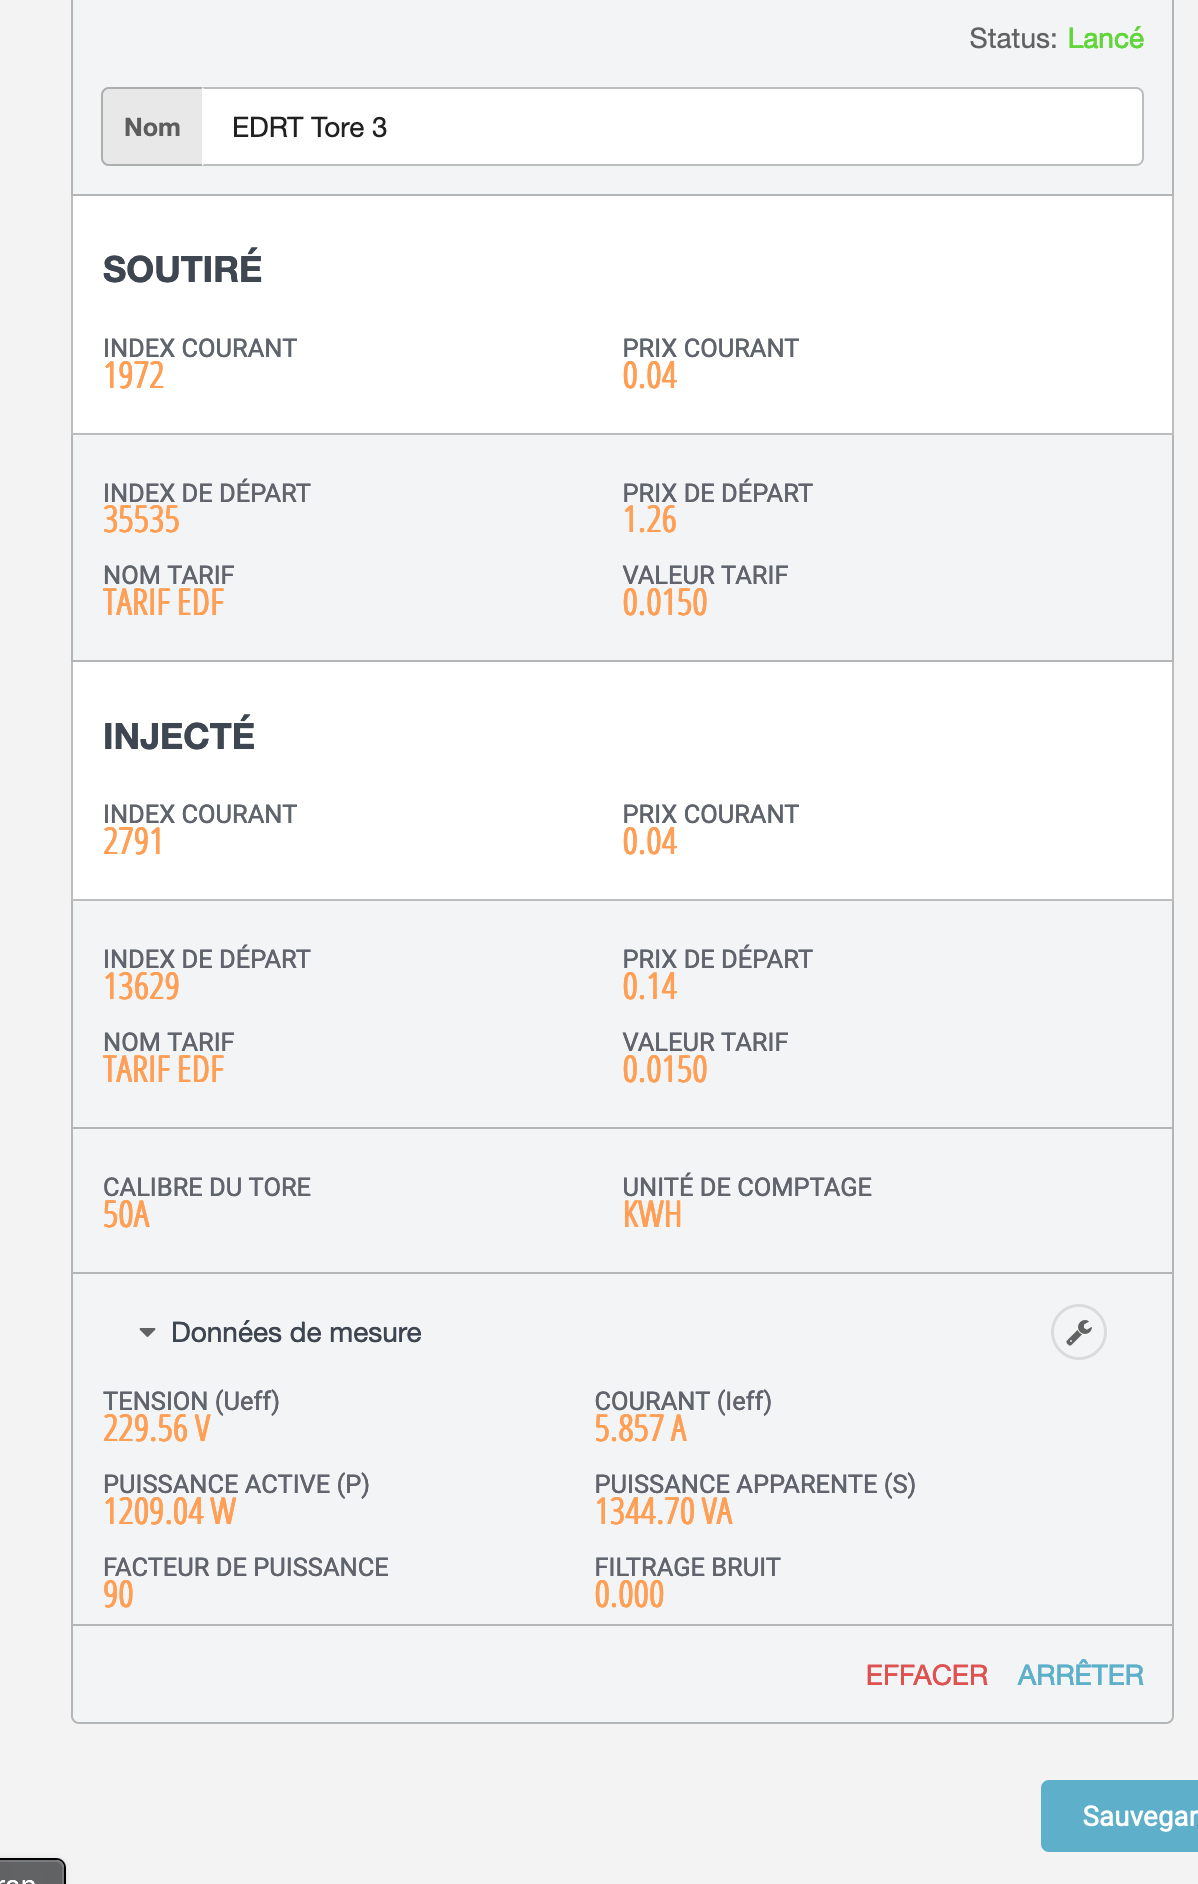Screen dimensions: 1198x1884
Task: Click index de départ value 13629
Action: (141, 987)
